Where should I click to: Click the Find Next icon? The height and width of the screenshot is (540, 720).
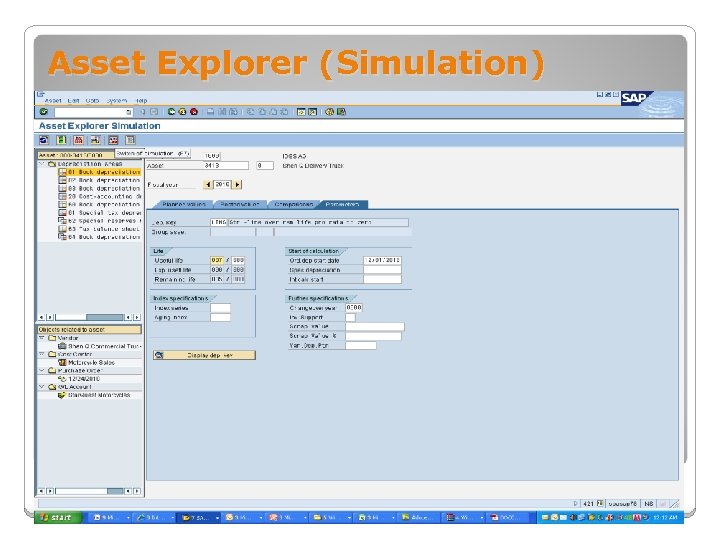pos(233,112)
